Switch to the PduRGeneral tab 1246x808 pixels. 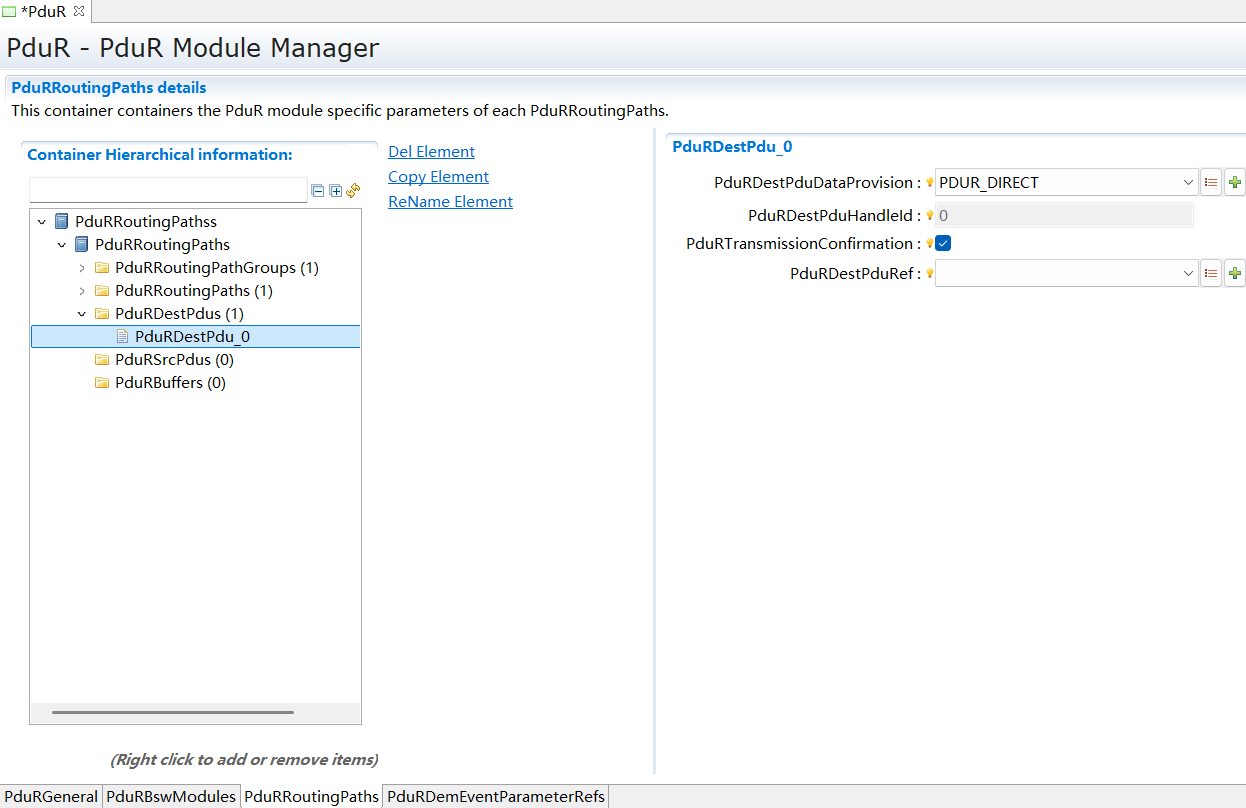pos(50,796)
